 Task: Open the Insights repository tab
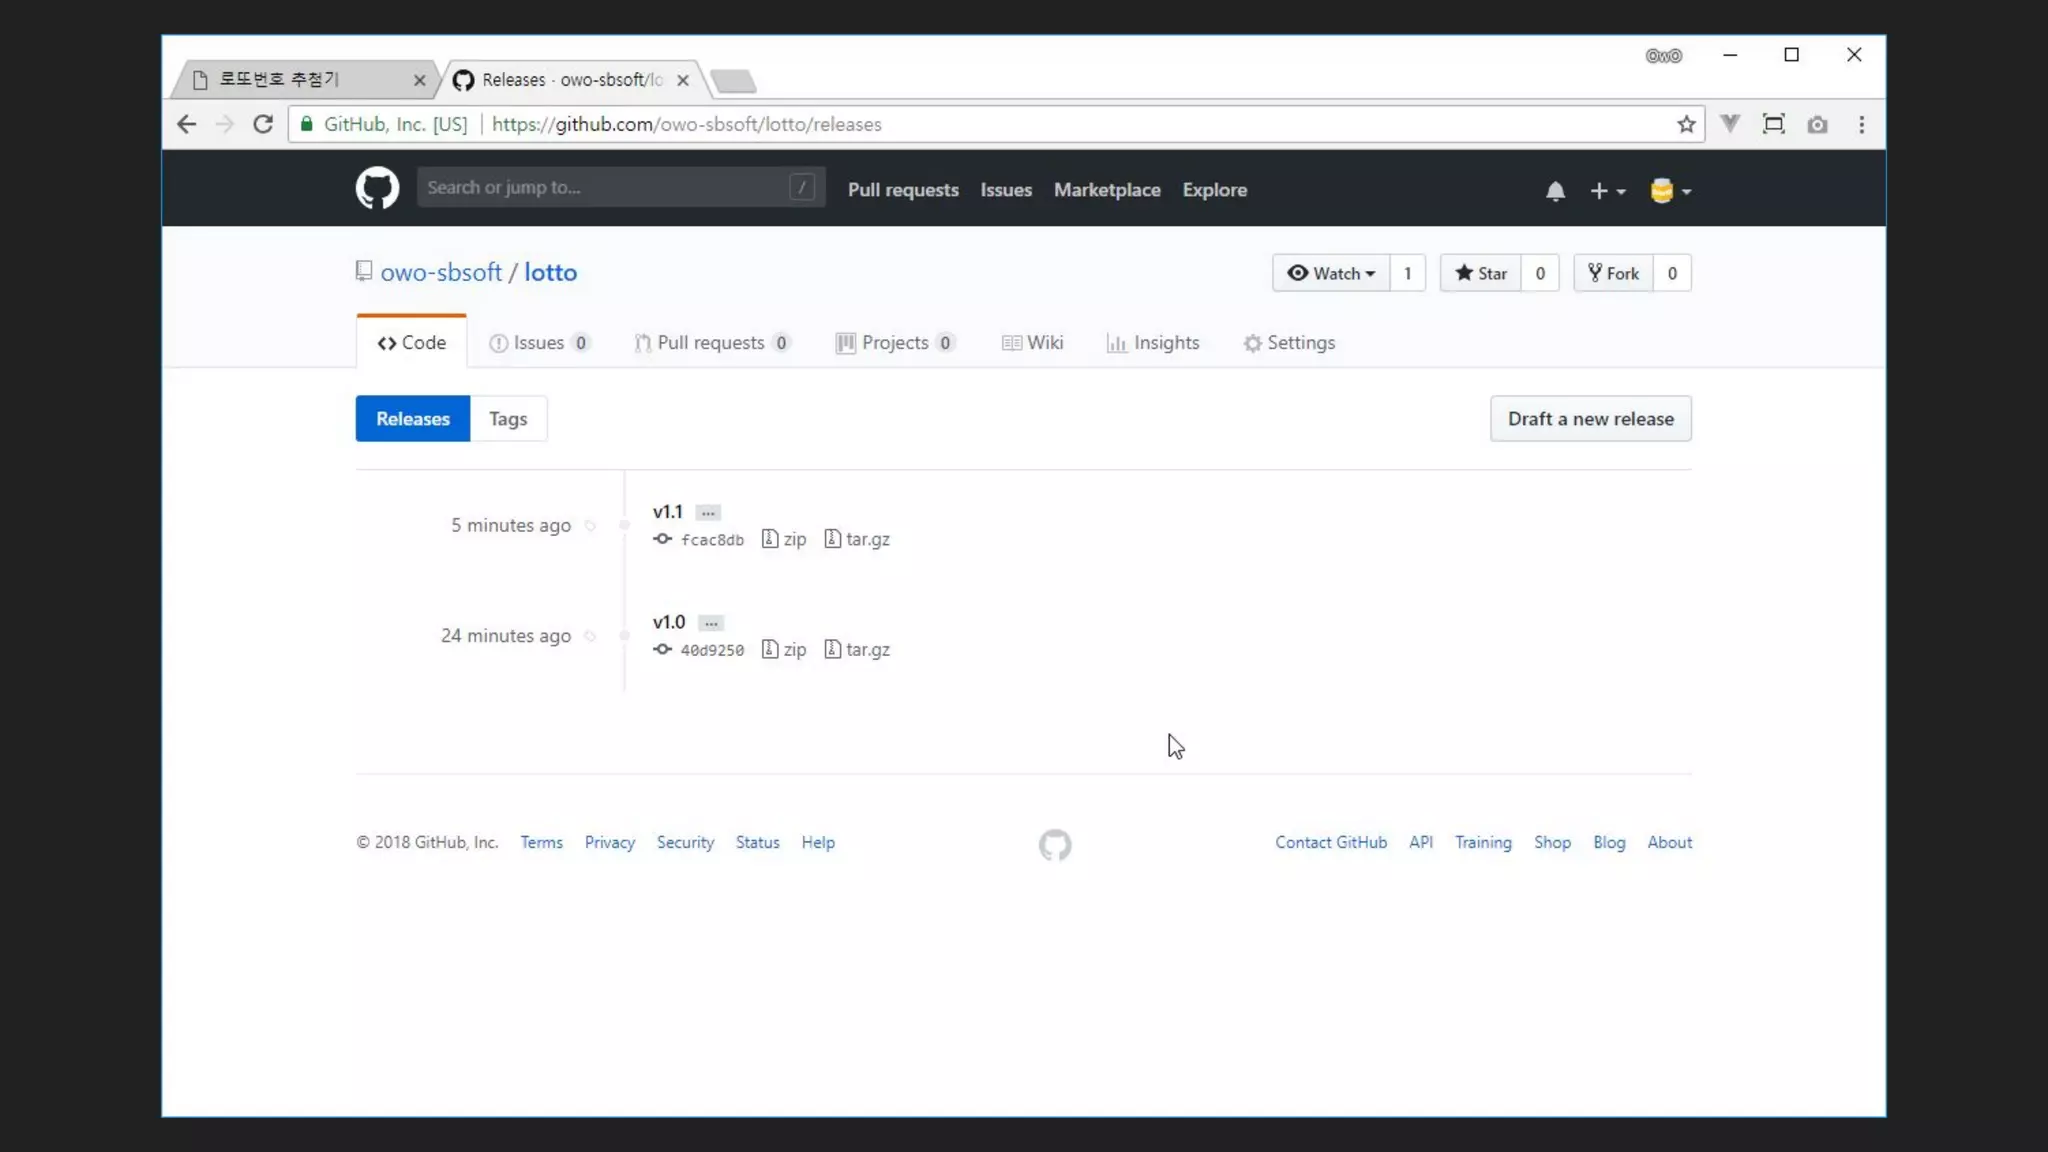click(x=1153, y=343)
